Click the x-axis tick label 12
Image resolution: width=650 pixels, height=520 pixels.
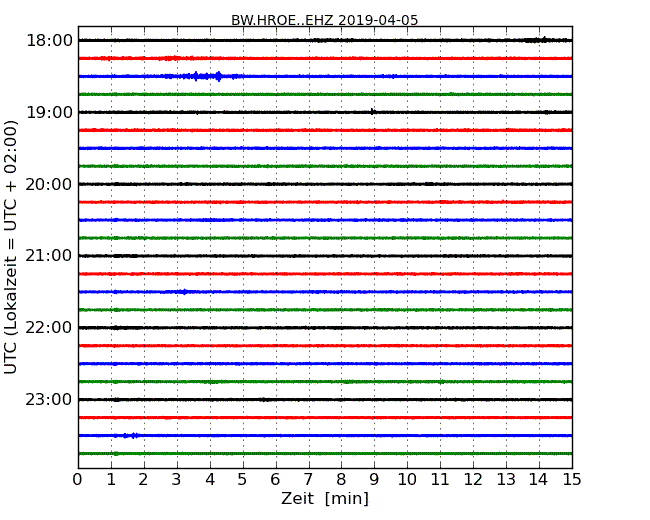pyautogui.click(x=473, y=480)
